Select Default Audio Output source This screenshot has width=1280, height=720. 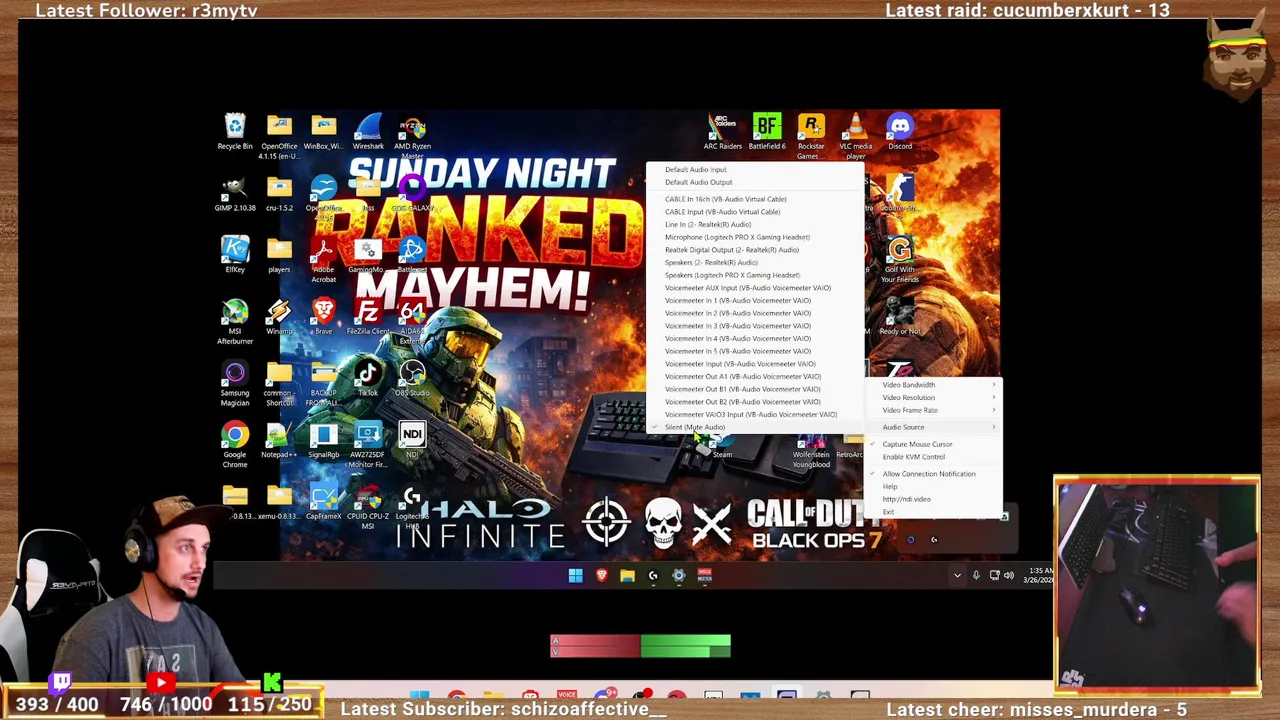(755, 182)
